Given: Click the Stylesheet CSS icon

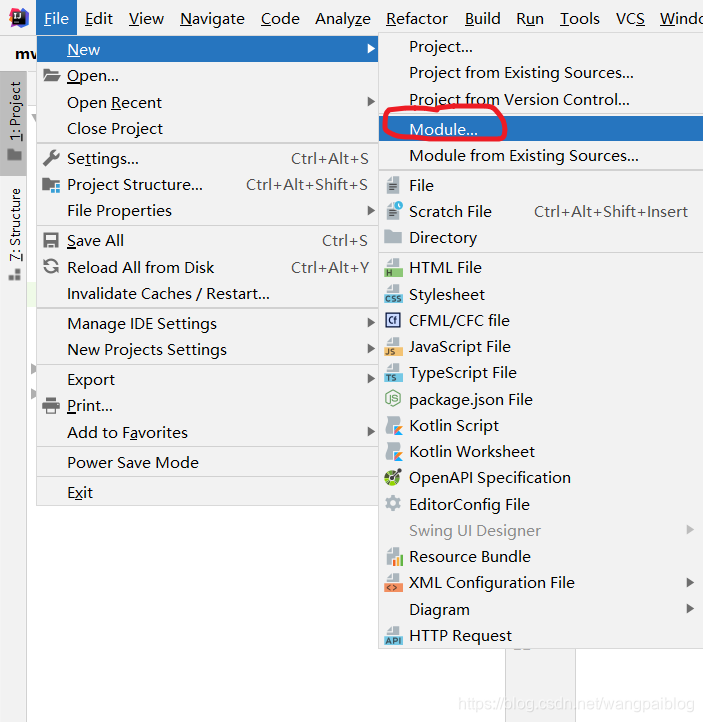Looking at the screenshot, I should click(x=393, y=294).
